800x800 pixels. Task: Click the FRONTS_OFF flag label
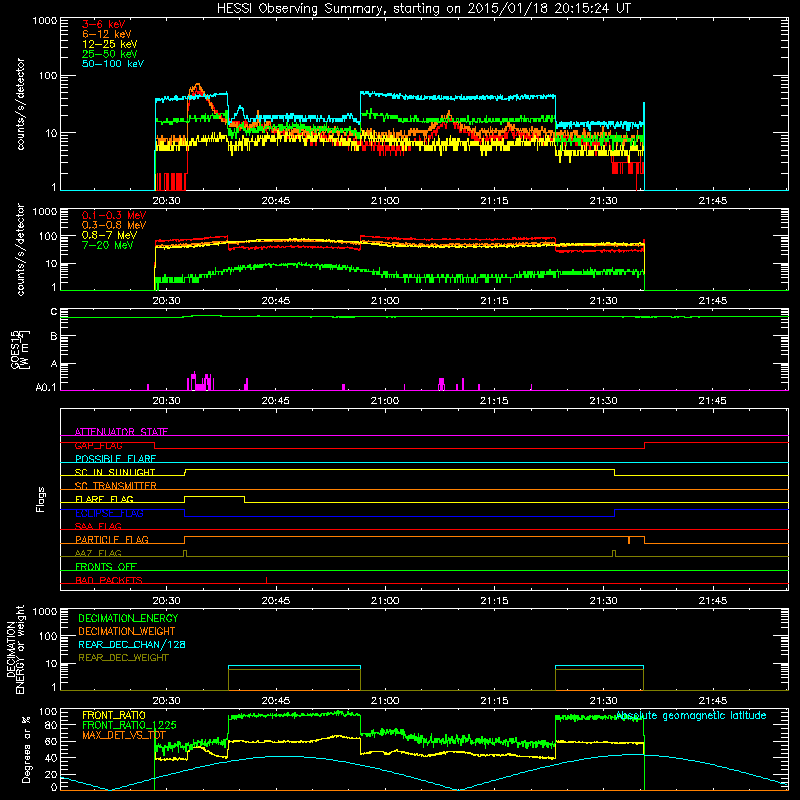click(x=106, y=567)
